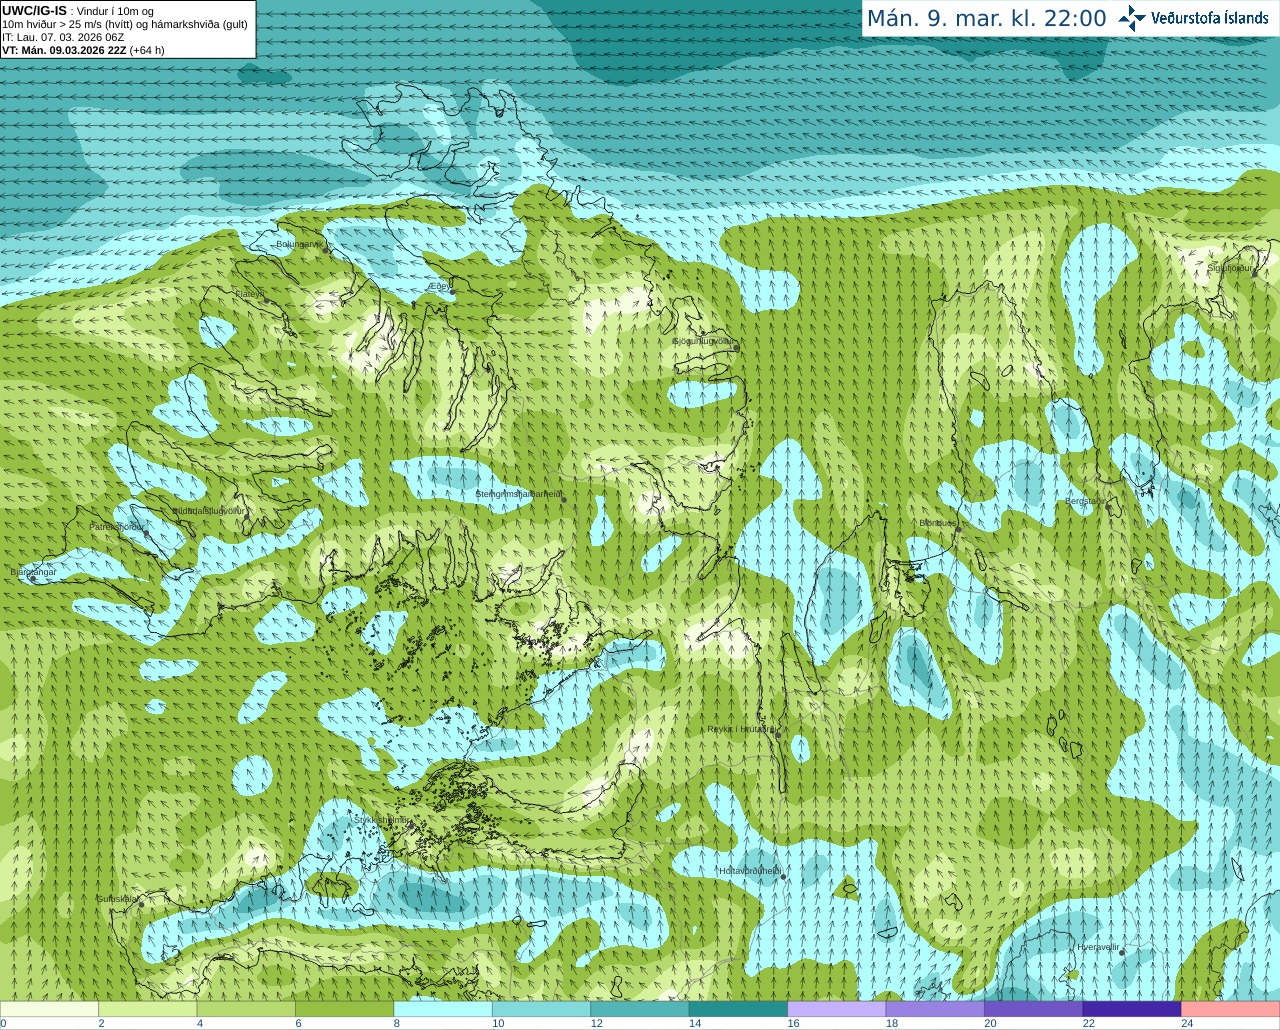Click the '10m hviður > 25 m/s' description line

(125, 24)
